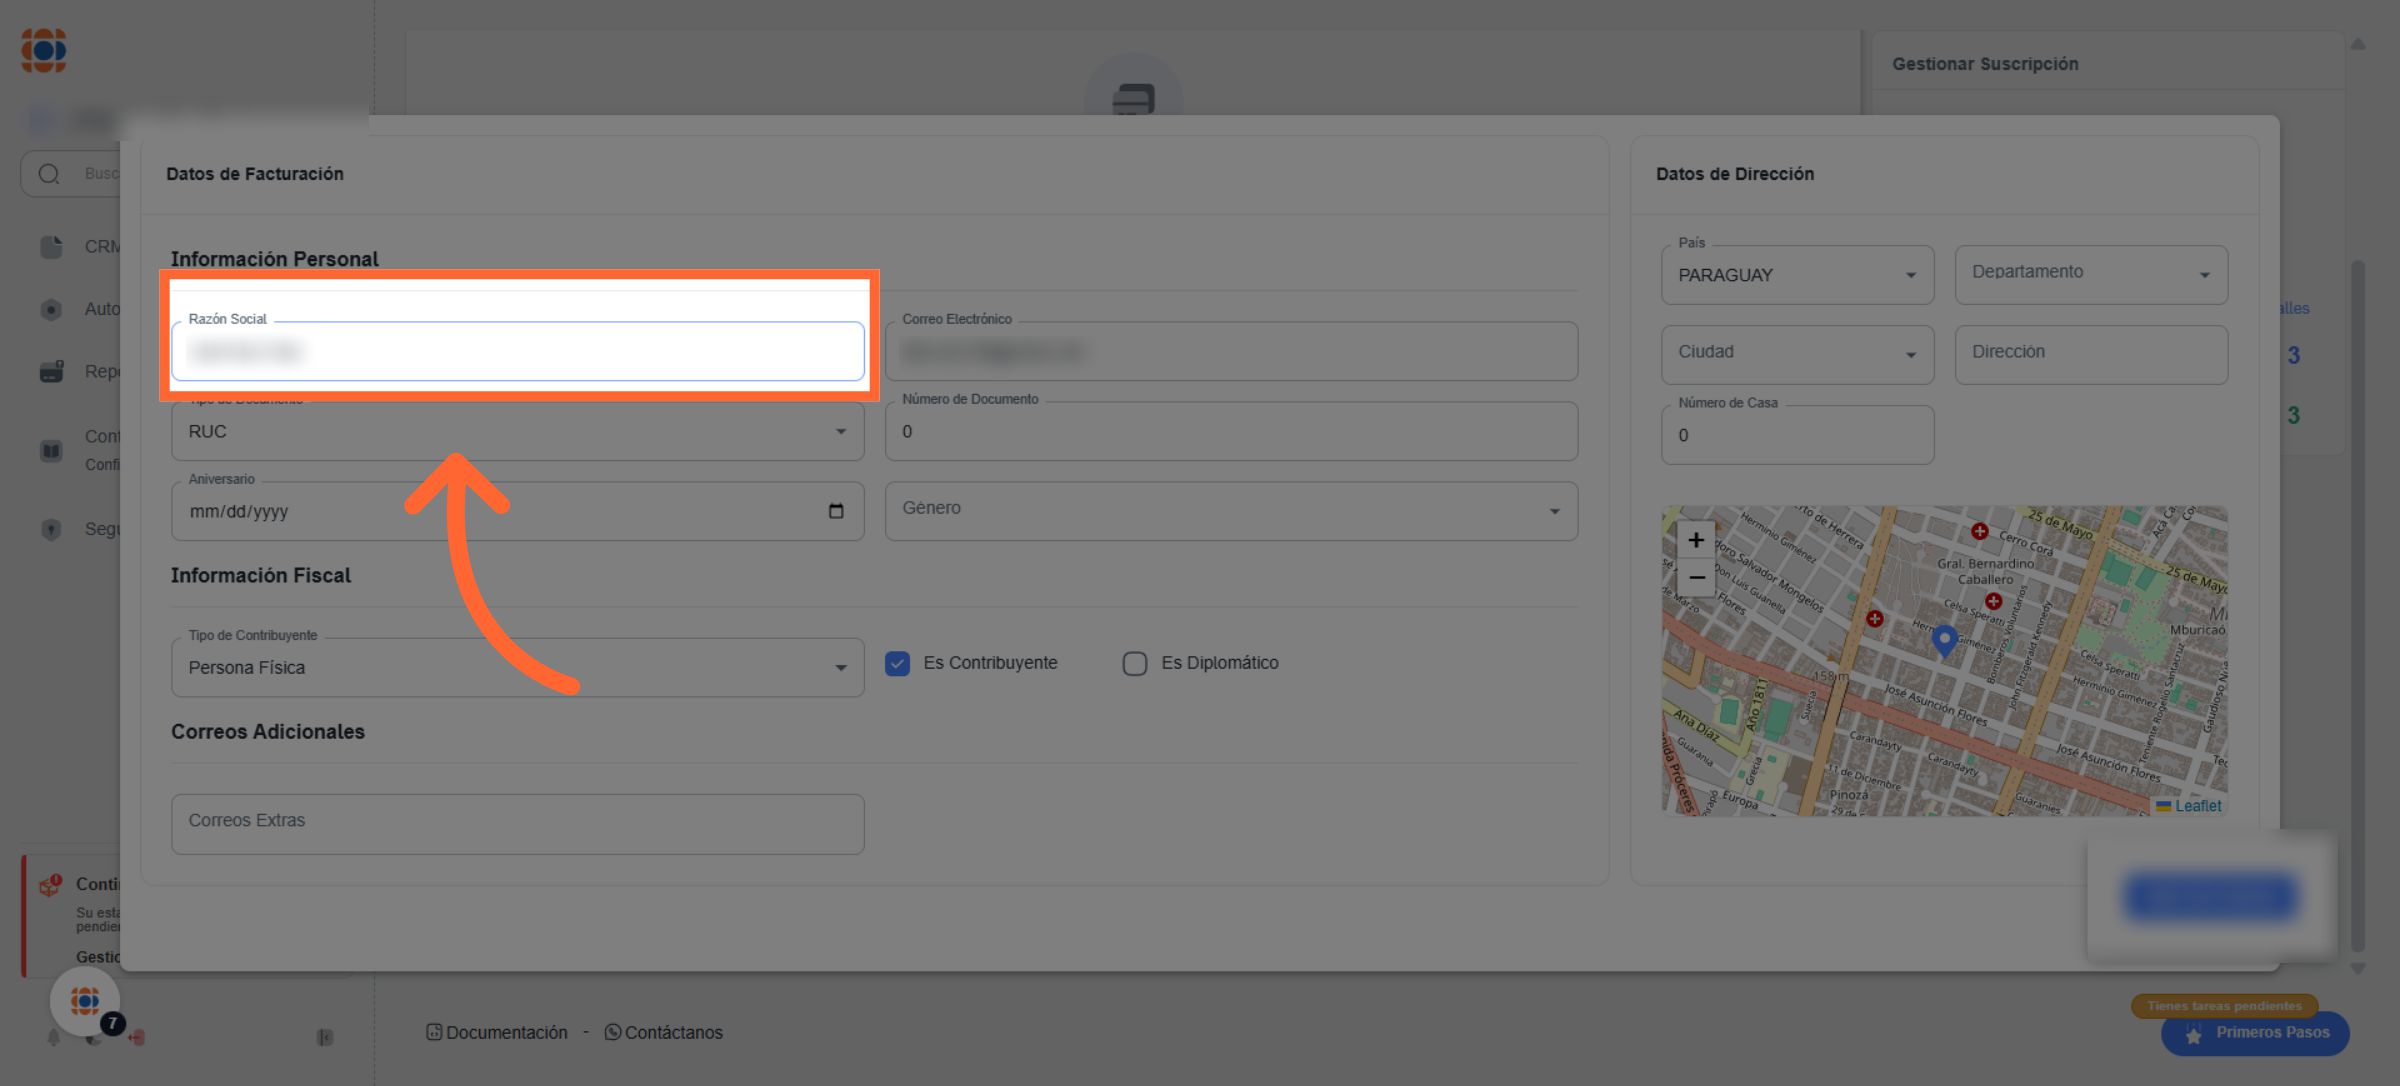Screen dimensions: 2400x1086
Task: Open the floating assistant bubble with badge 7
Action: (x=86, y=1001)
